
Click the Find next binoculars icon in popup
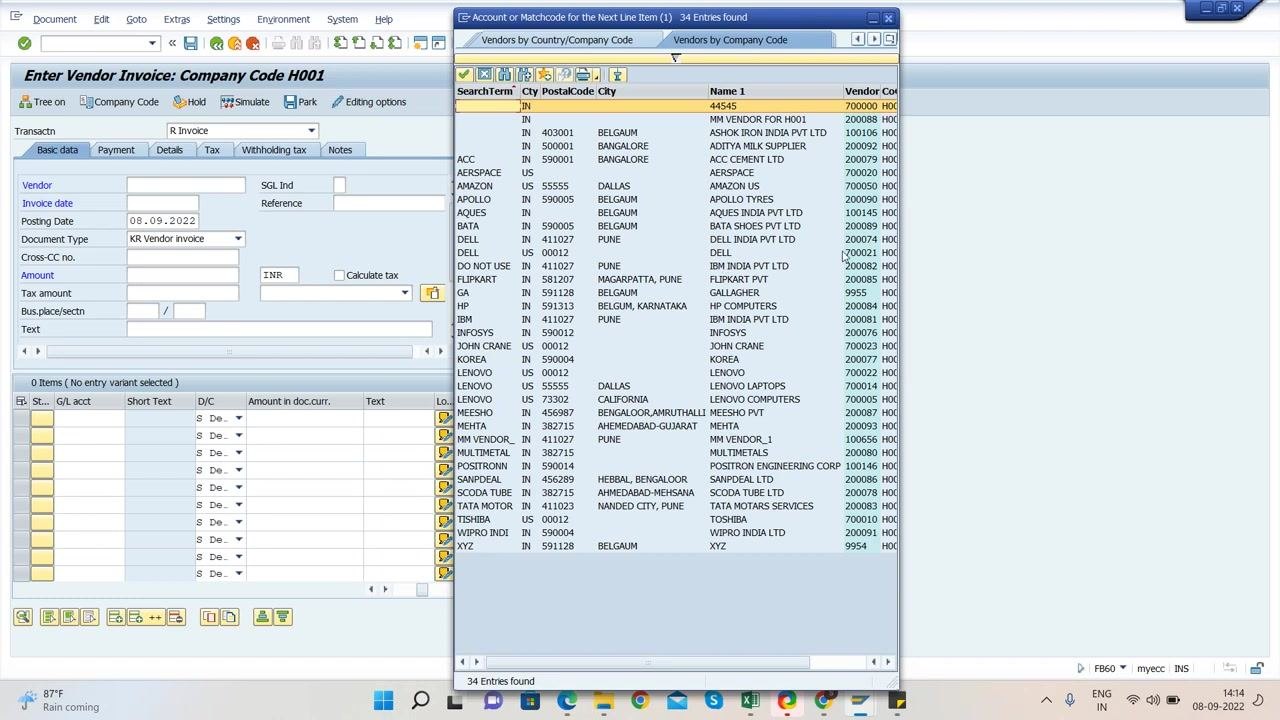tap(524, 75)
